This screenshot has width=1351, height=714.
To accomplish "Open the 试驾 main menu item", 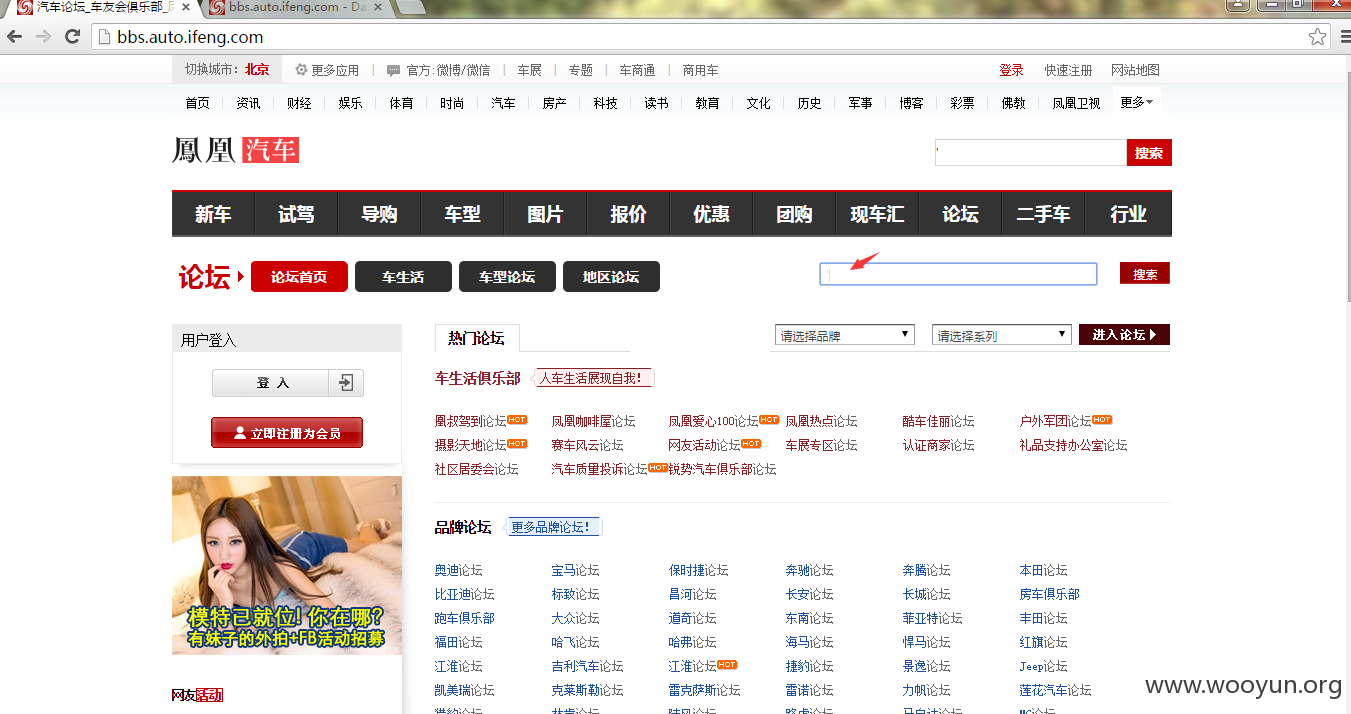I will click(296, 214).
